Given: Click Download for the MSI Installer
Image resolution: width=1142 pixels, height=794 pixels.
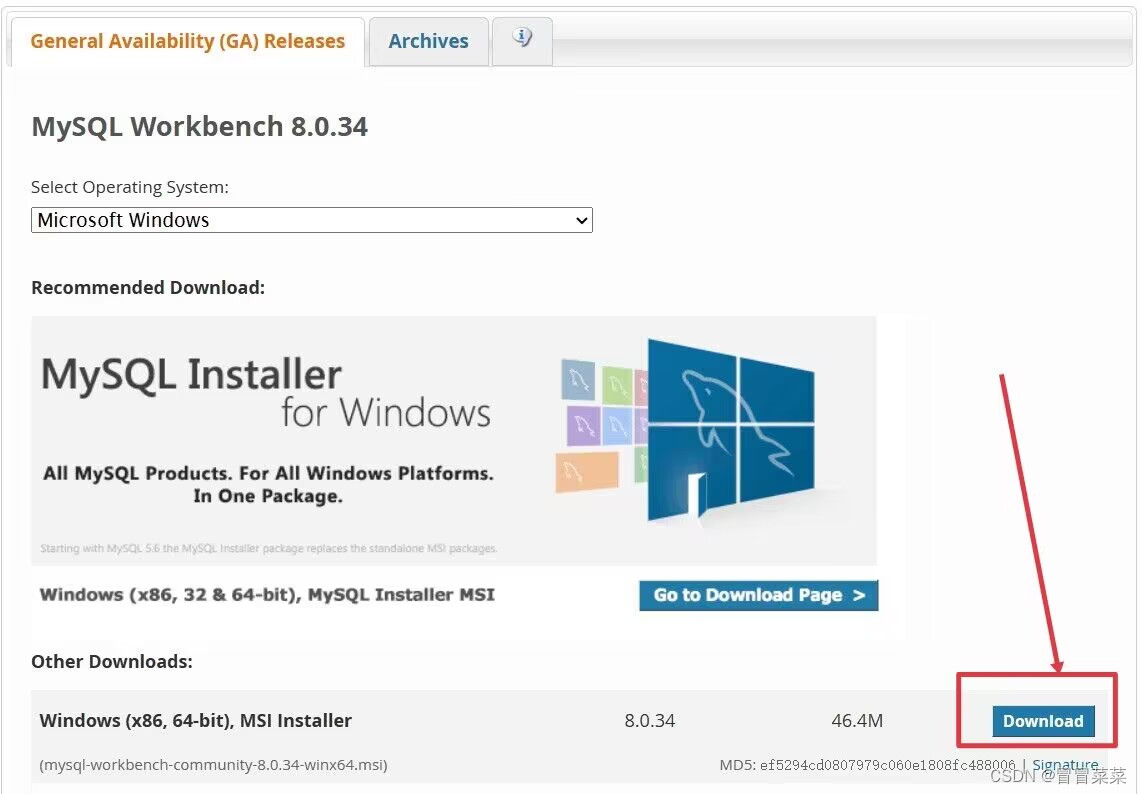Looking at the screenshot, I should [1043, 721].
